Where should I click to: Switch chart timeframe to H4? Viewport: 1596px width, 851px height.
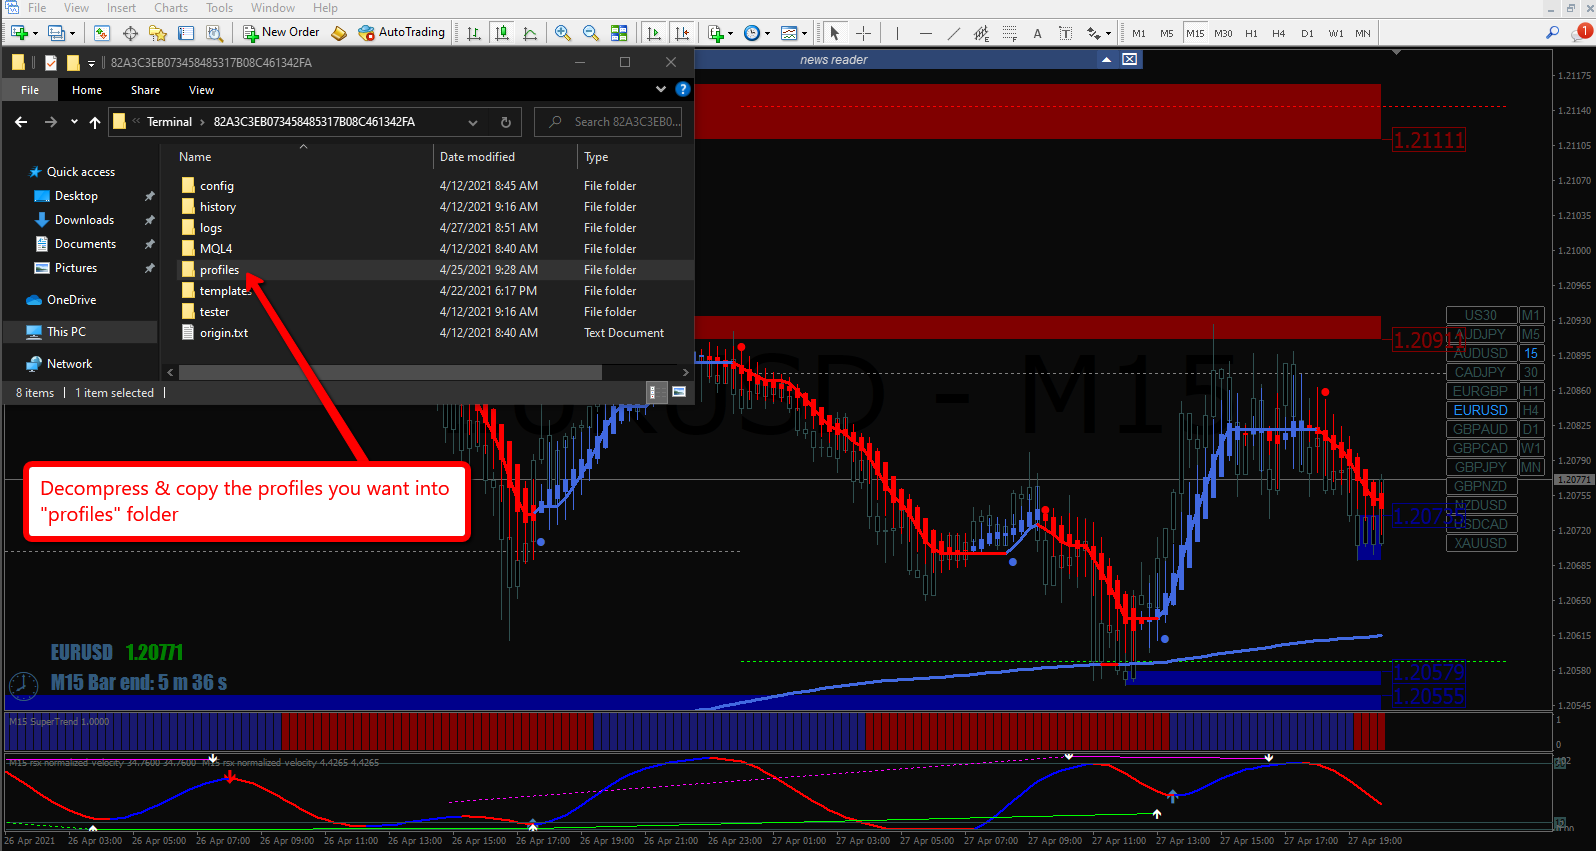[1278, 33]
